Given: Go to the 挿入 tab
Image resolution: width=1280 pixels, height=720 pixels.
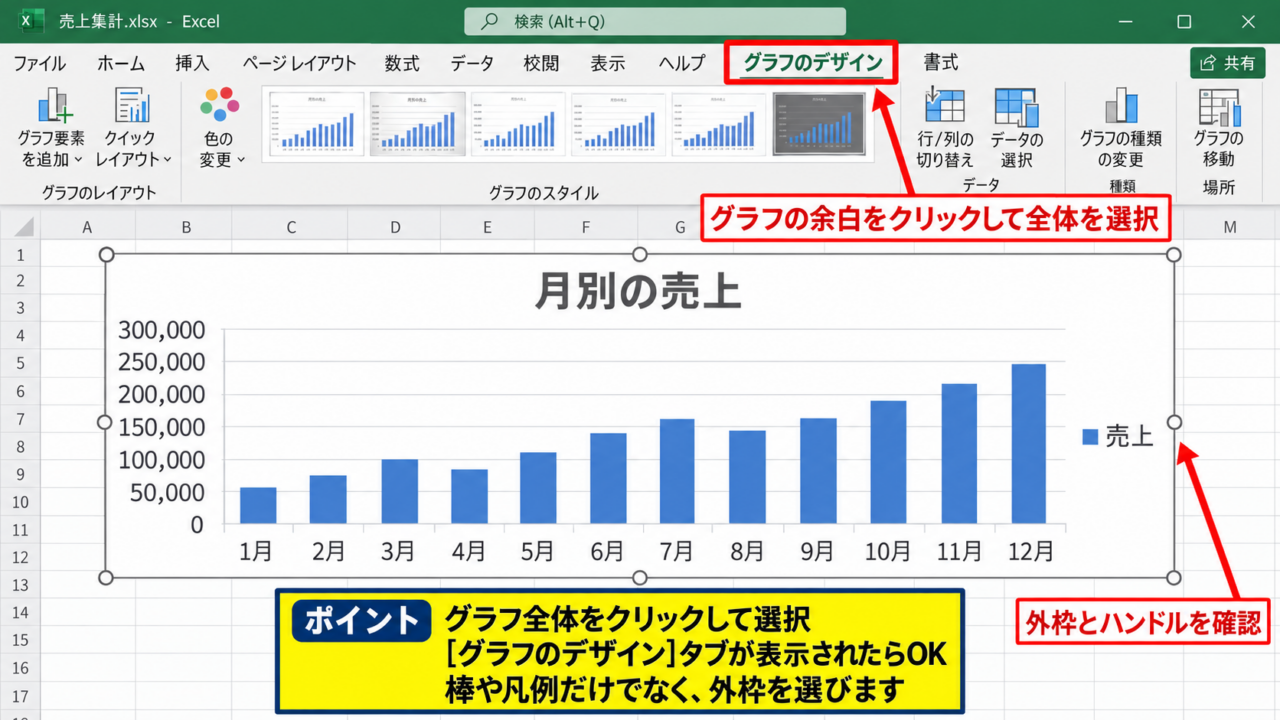Looking at the screenshot, I should coord(193,63).
